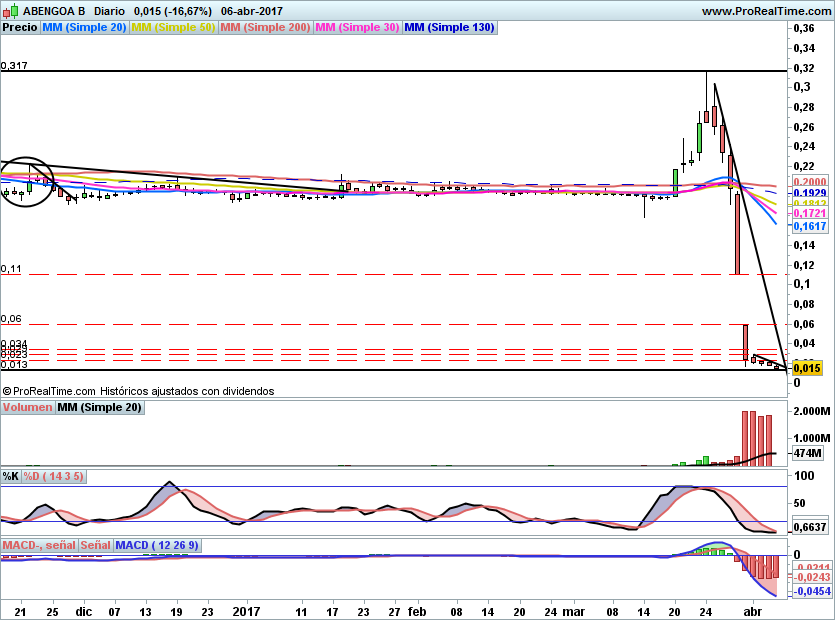The width and height of the screenshot is (835, 620).
Task: Click the yellow 0,015 current price tag
Action: click(807, 368)
